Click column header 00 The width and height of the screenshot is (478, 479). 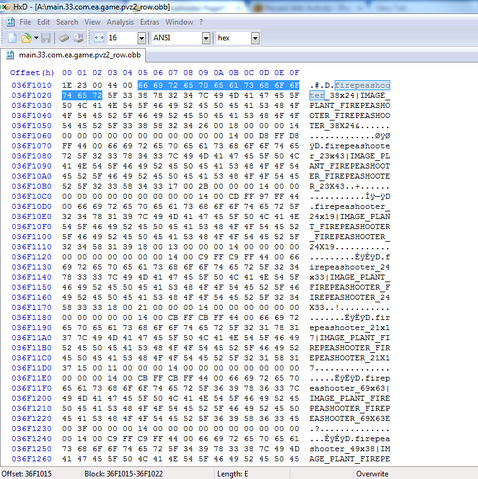pyautogui.click(x=67, y=73)
